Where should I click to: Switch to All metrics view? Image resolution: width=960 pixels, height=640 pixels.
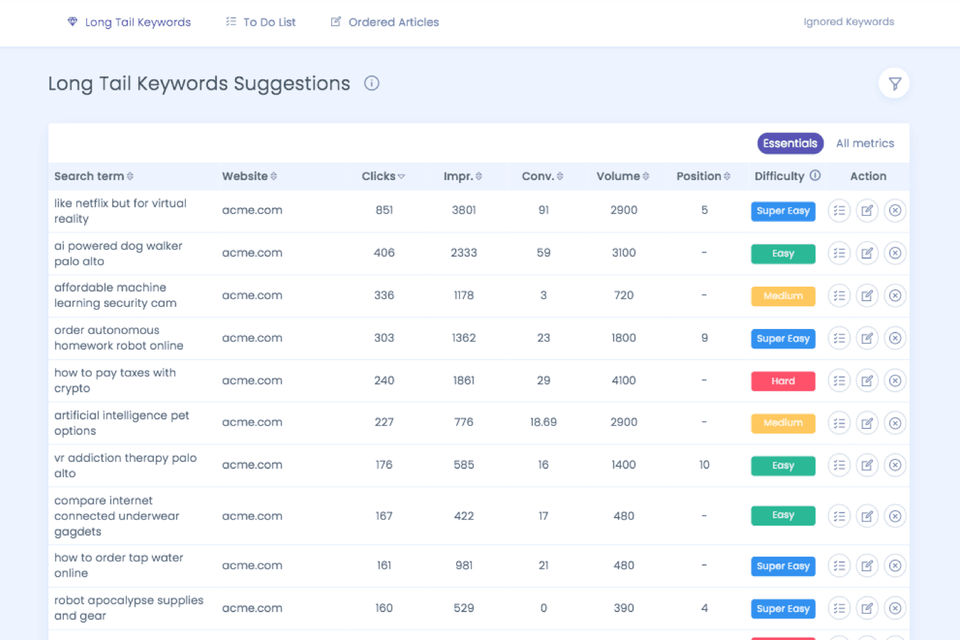click(865, 143)
